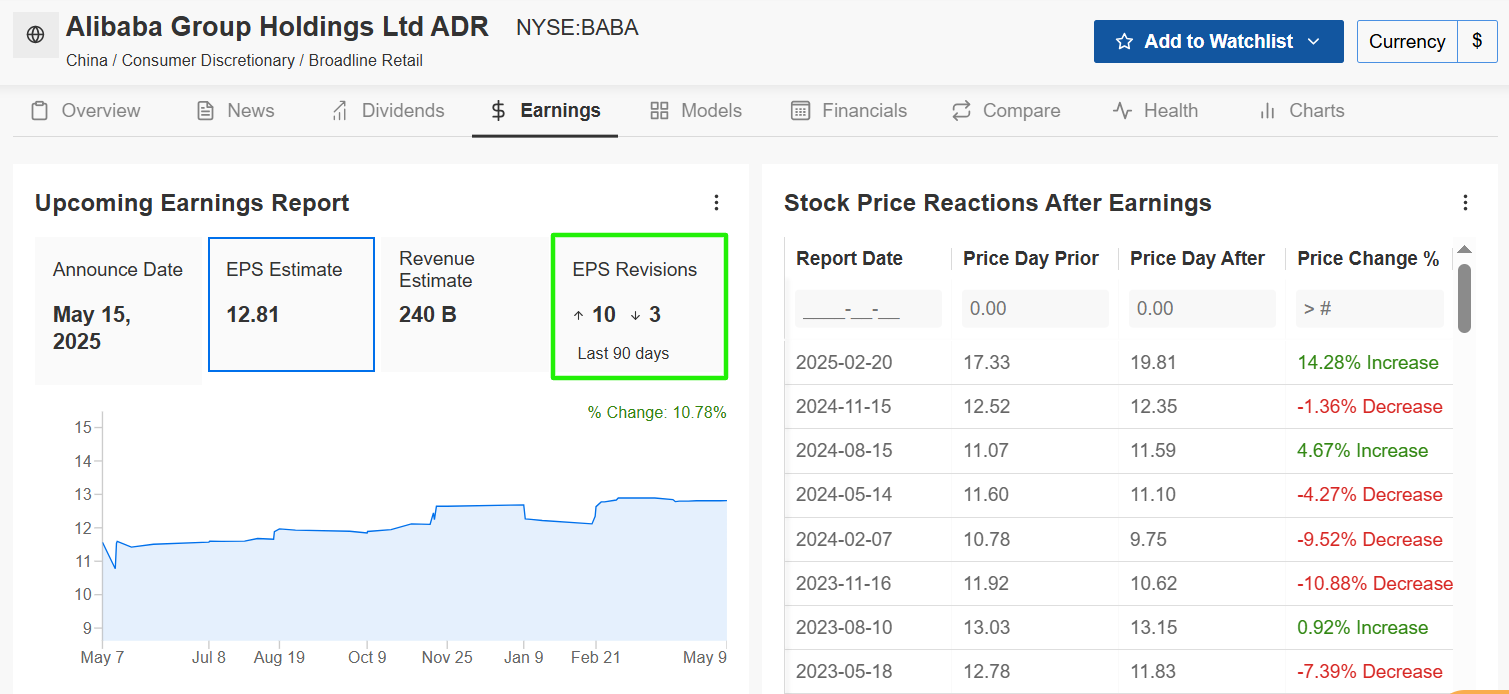
Task: Switch to the Compare tab
Action: [1006, 111]
